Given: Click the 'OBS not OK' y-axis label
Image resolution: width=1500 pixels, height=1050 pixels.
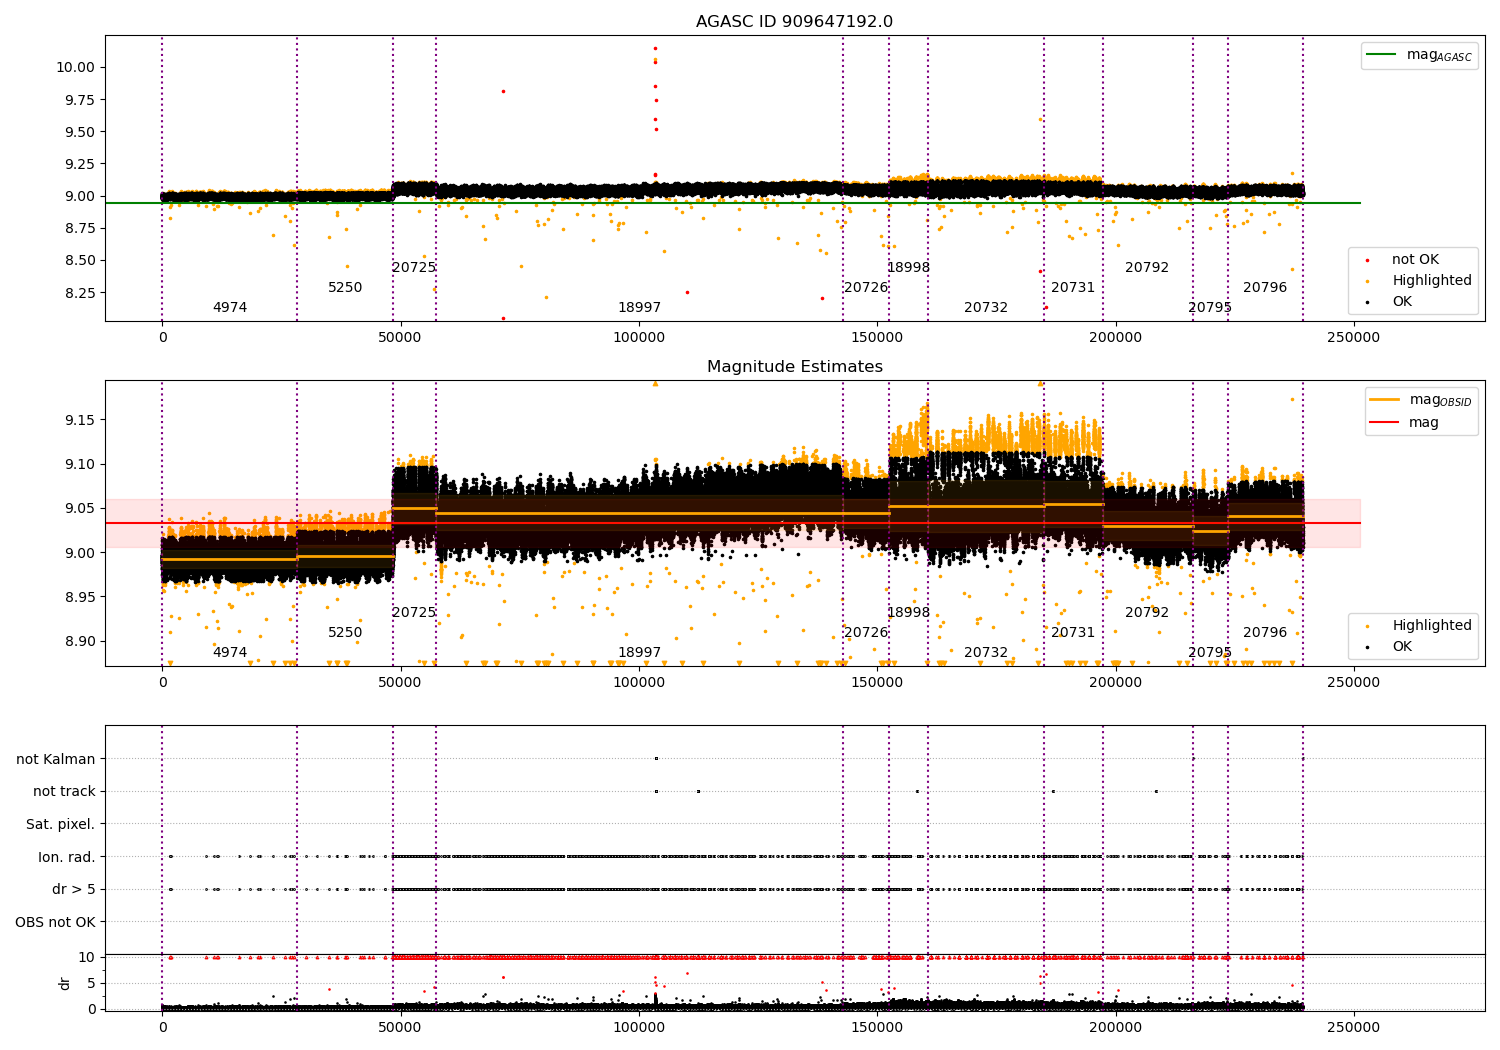Looking at the screenshot, I should coord(55,922).
